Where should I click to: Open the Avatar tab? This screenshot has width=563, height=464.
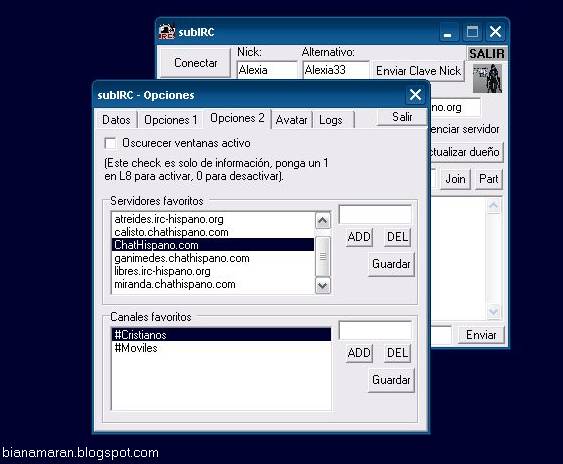(291, 120)
